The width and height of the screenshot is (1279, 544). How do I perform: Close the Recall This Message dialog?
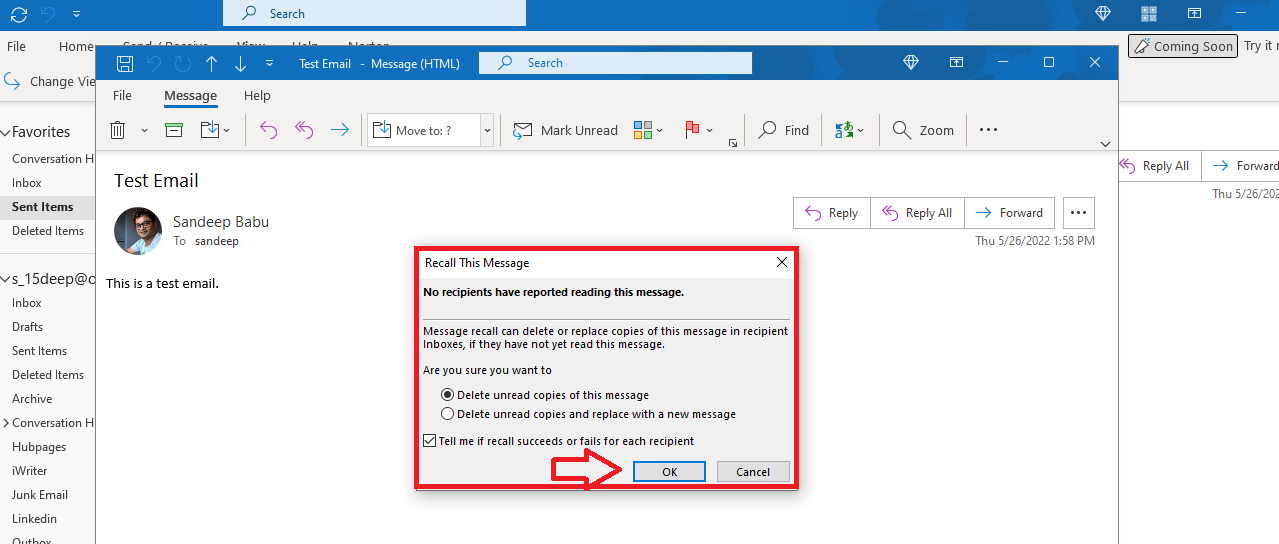pos(781,263)
